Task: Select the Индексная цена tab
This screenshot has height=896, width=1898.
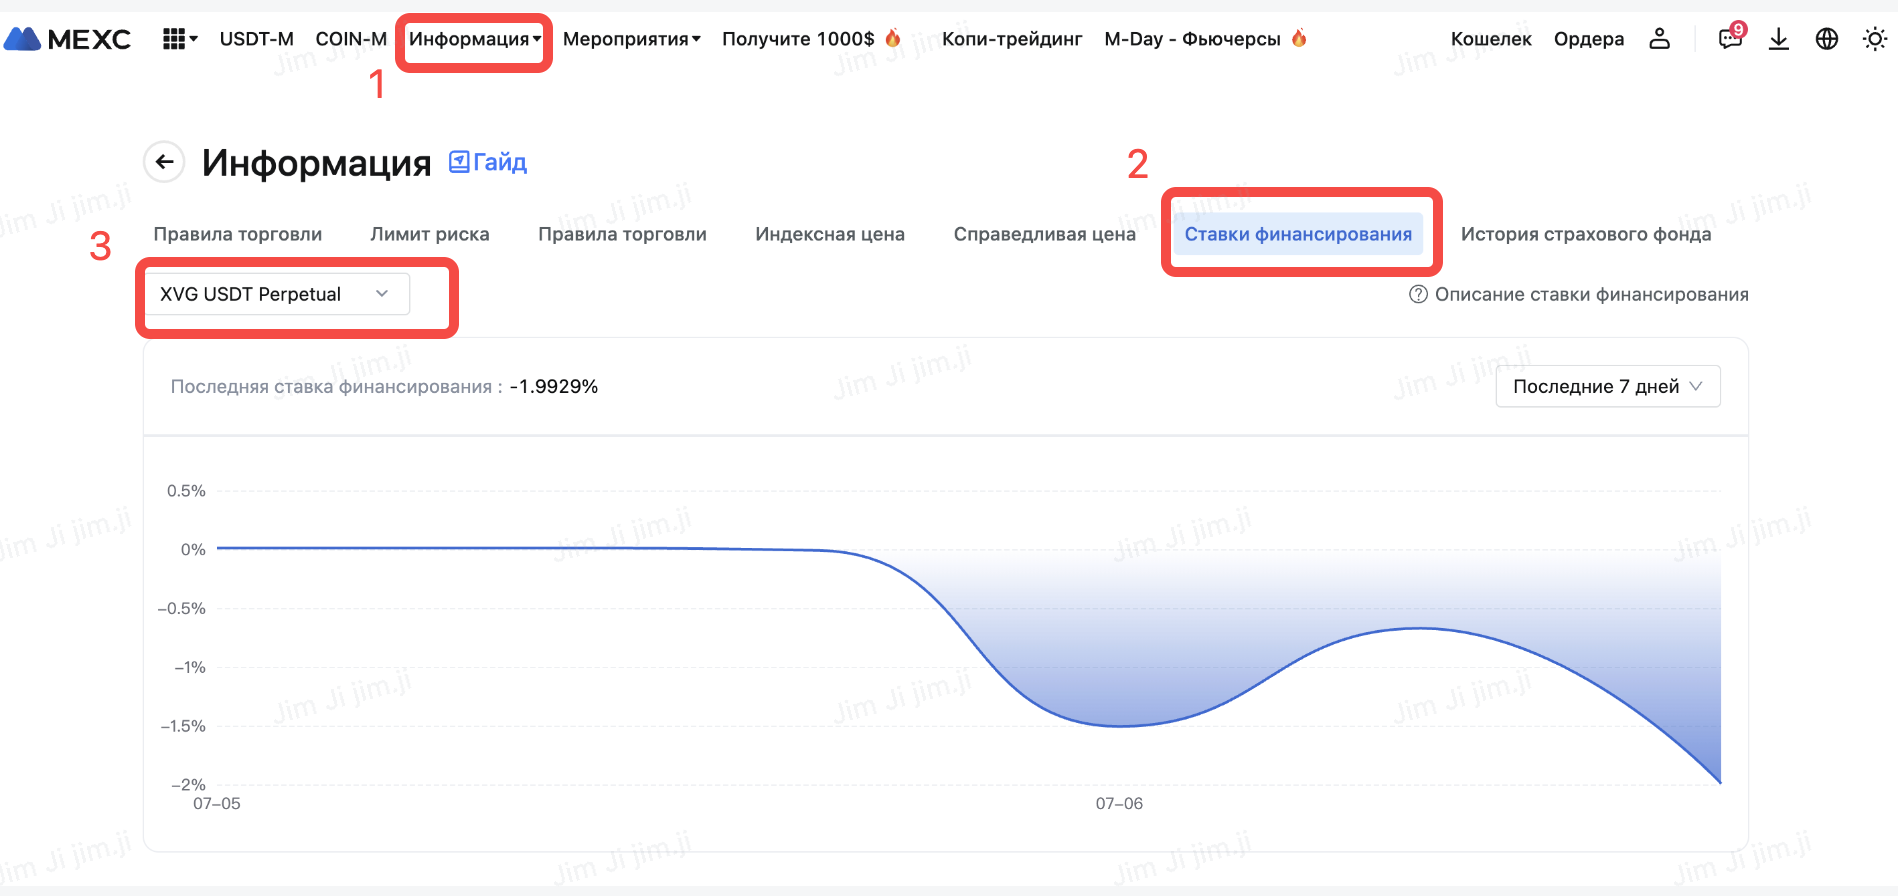Action: pos(829,234)
